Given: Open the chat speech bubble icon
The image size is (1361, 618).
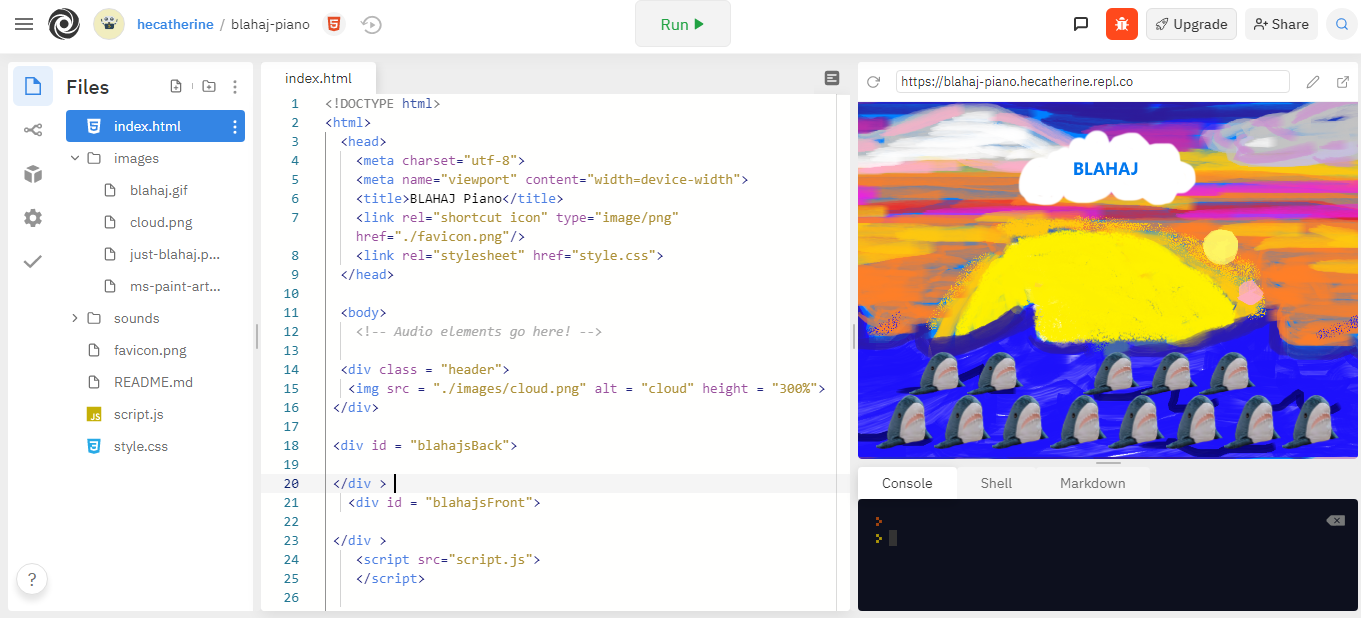Looking at the screenshot, I should 1081,24.
